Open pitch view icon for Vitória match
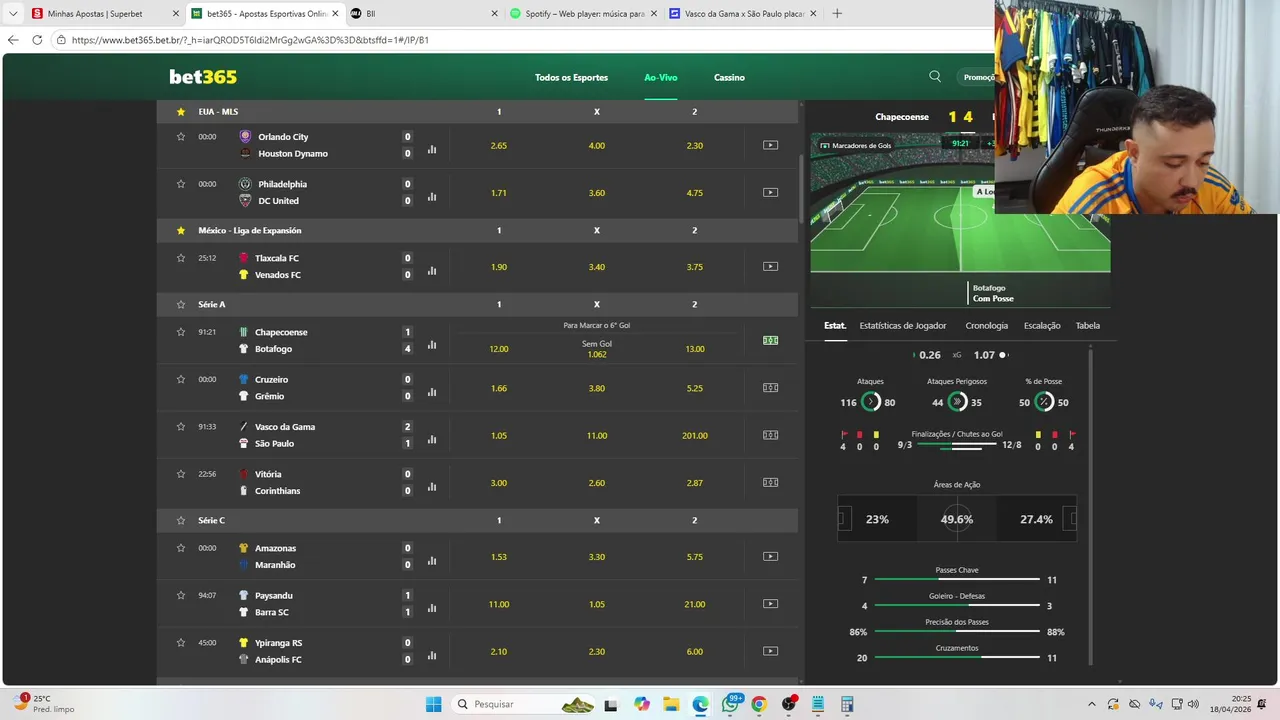 pyautogui.click(x=770, y=482)
